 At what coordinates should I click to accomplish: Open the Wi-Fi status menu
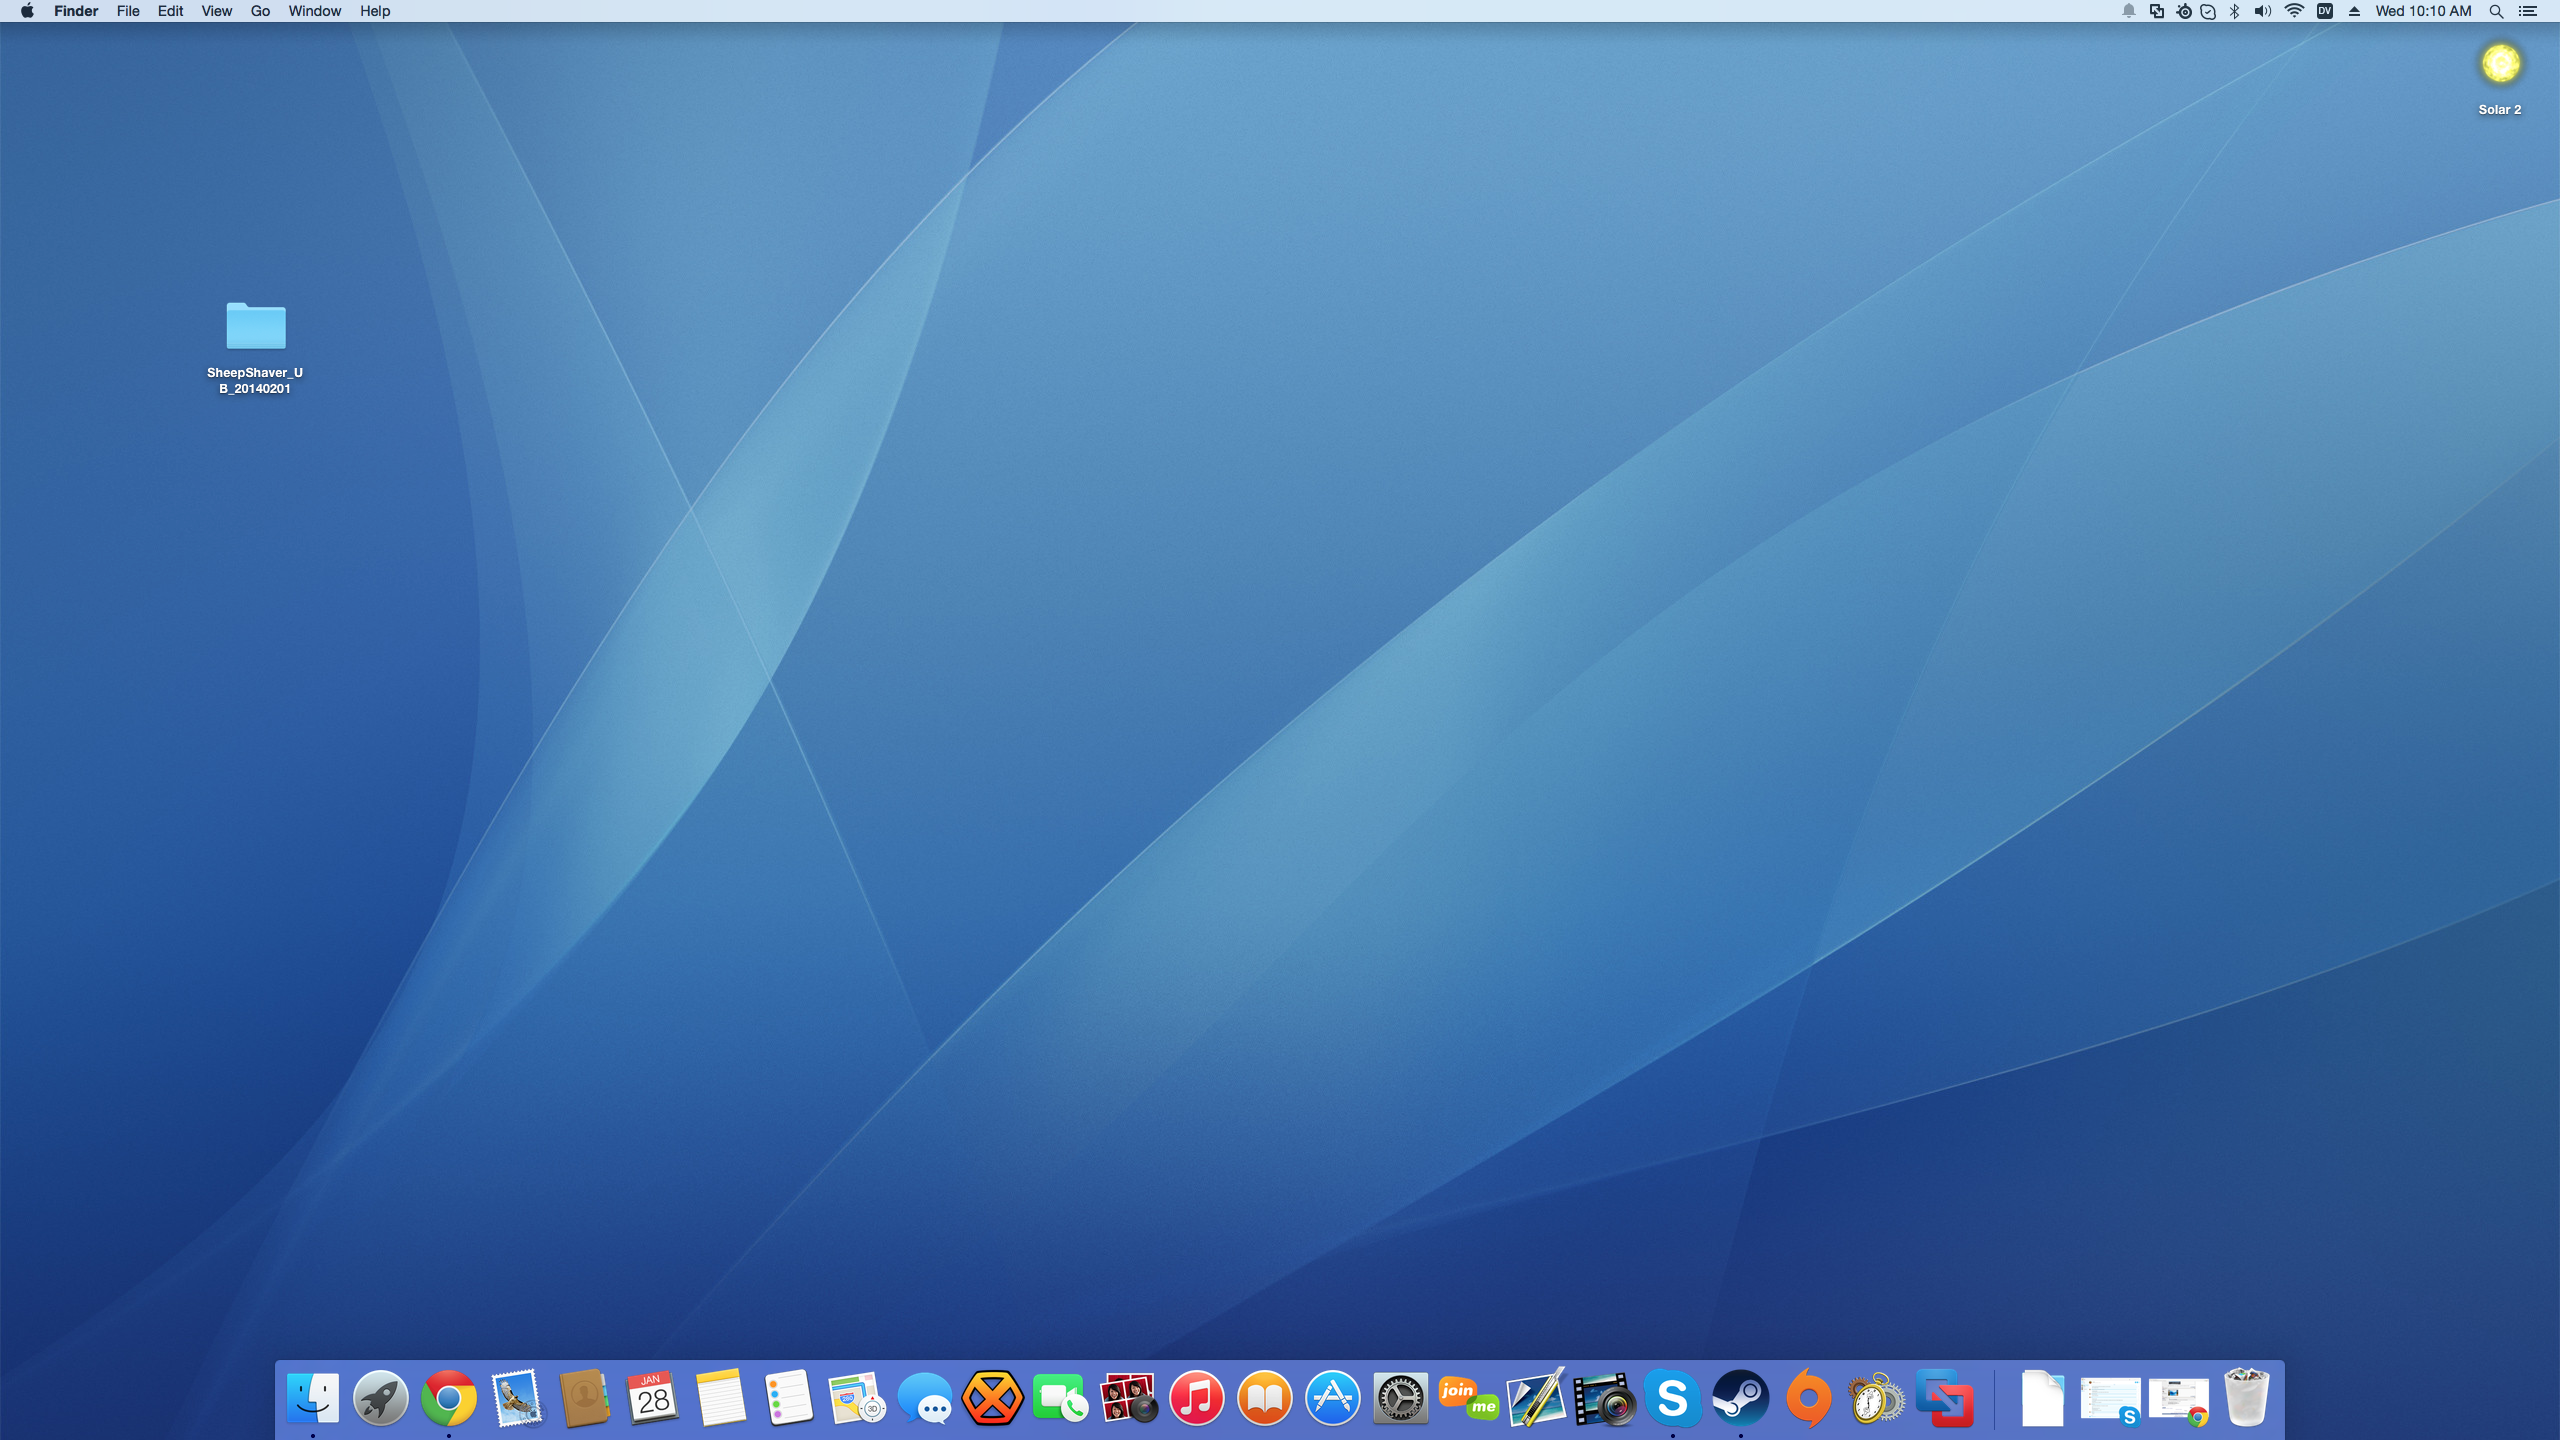point(2294,11)
